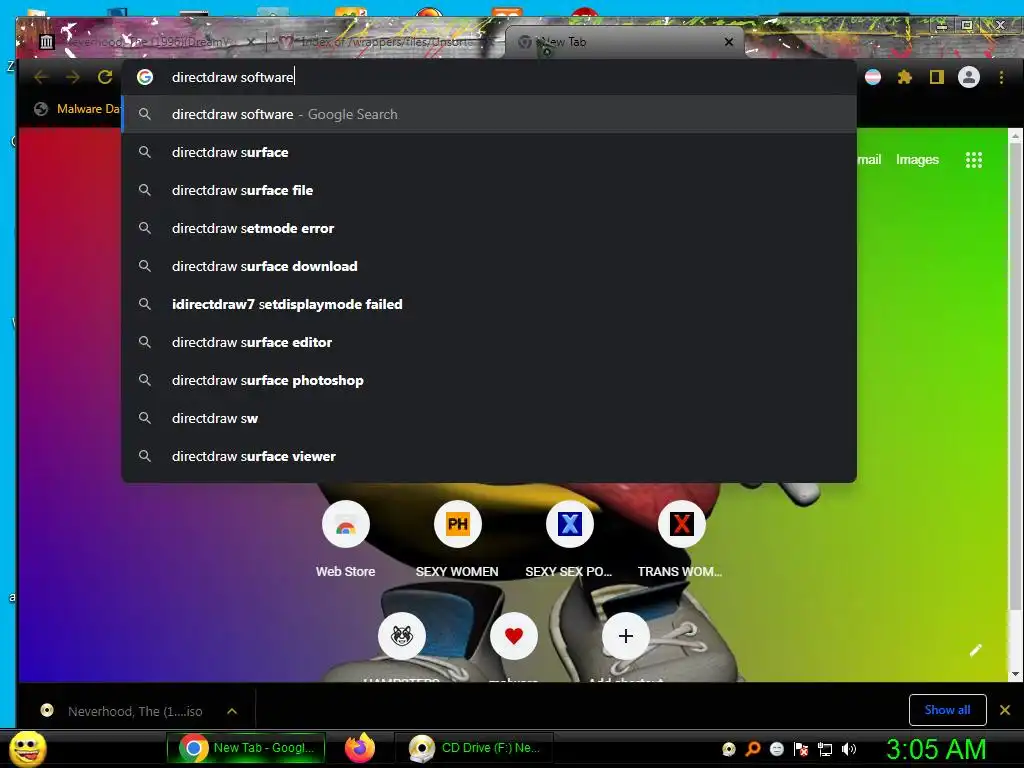The image size is (1024, 768).
Task: Click the Google logo in the address bar
Action: coord(145,77)
